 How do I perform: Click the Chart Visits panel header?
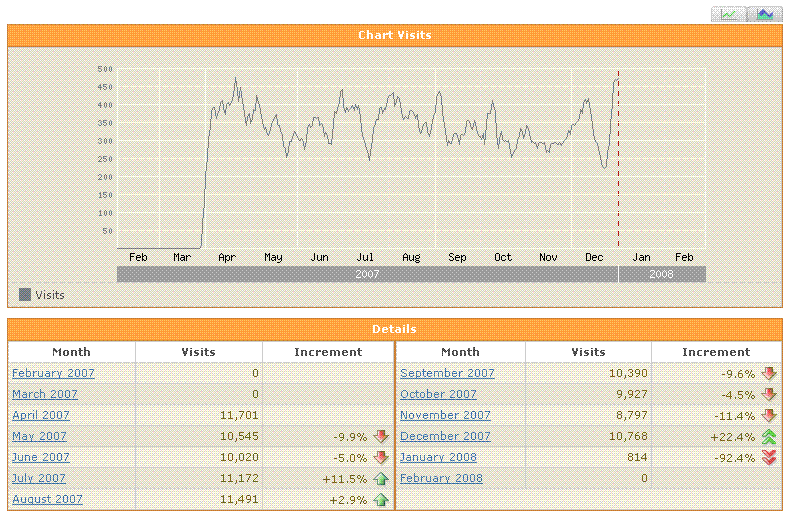coord(394,35)
